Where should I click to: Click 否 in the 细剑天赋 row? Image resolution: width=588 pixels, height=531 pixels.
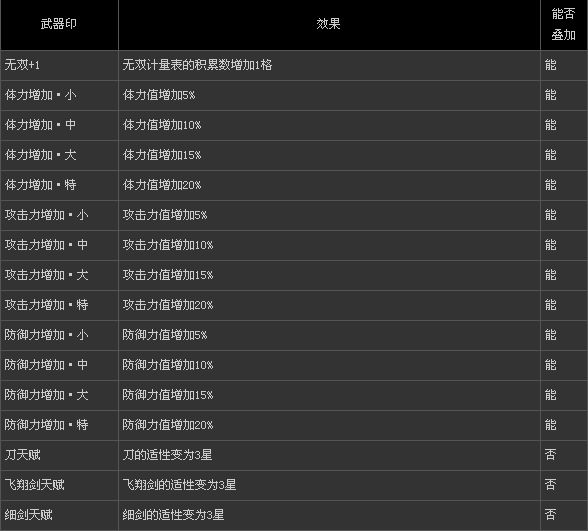click(550, 515)
